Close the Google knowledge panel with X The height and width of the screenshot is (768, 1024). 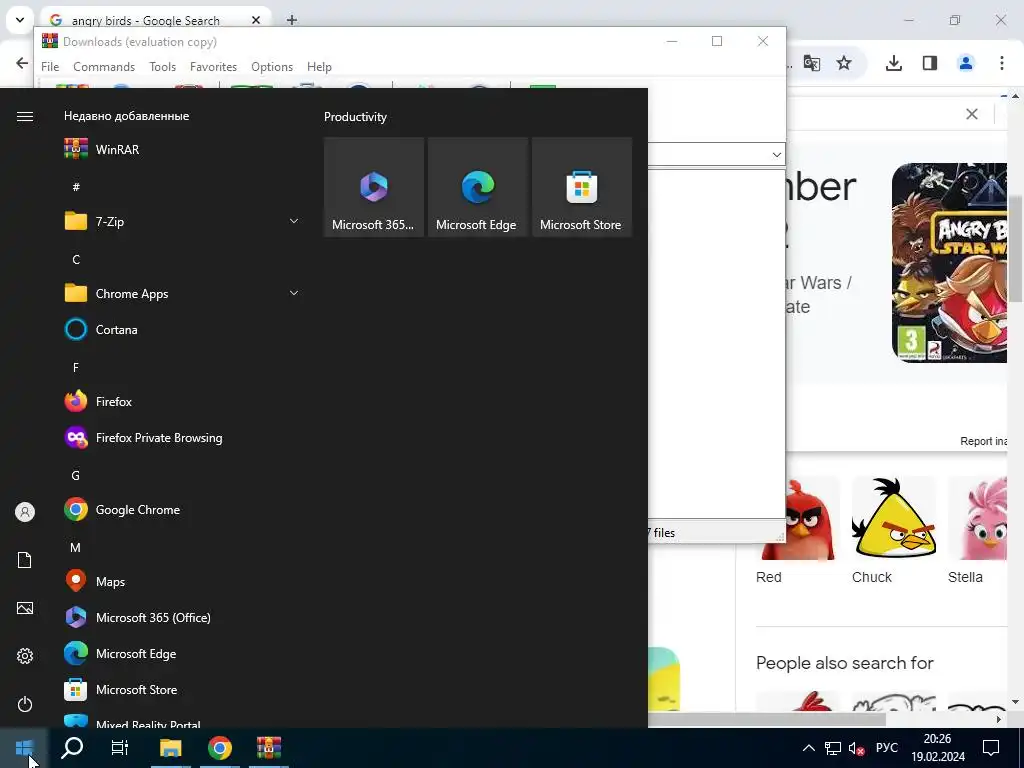pos(972,114)
